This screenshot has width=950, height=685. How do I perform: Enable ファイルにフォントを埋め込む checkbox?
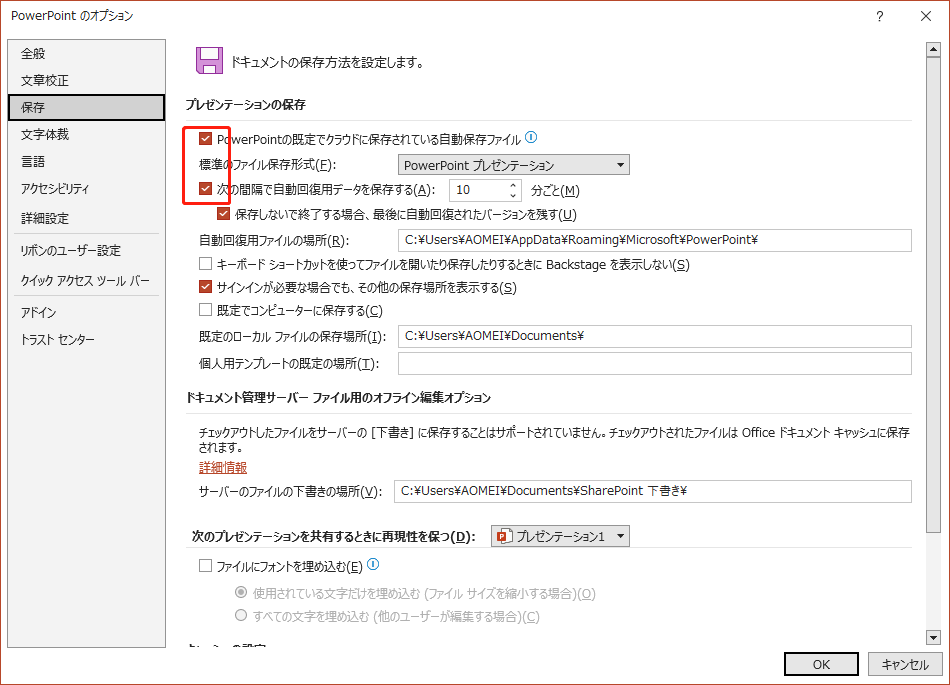tap(205, 566)
